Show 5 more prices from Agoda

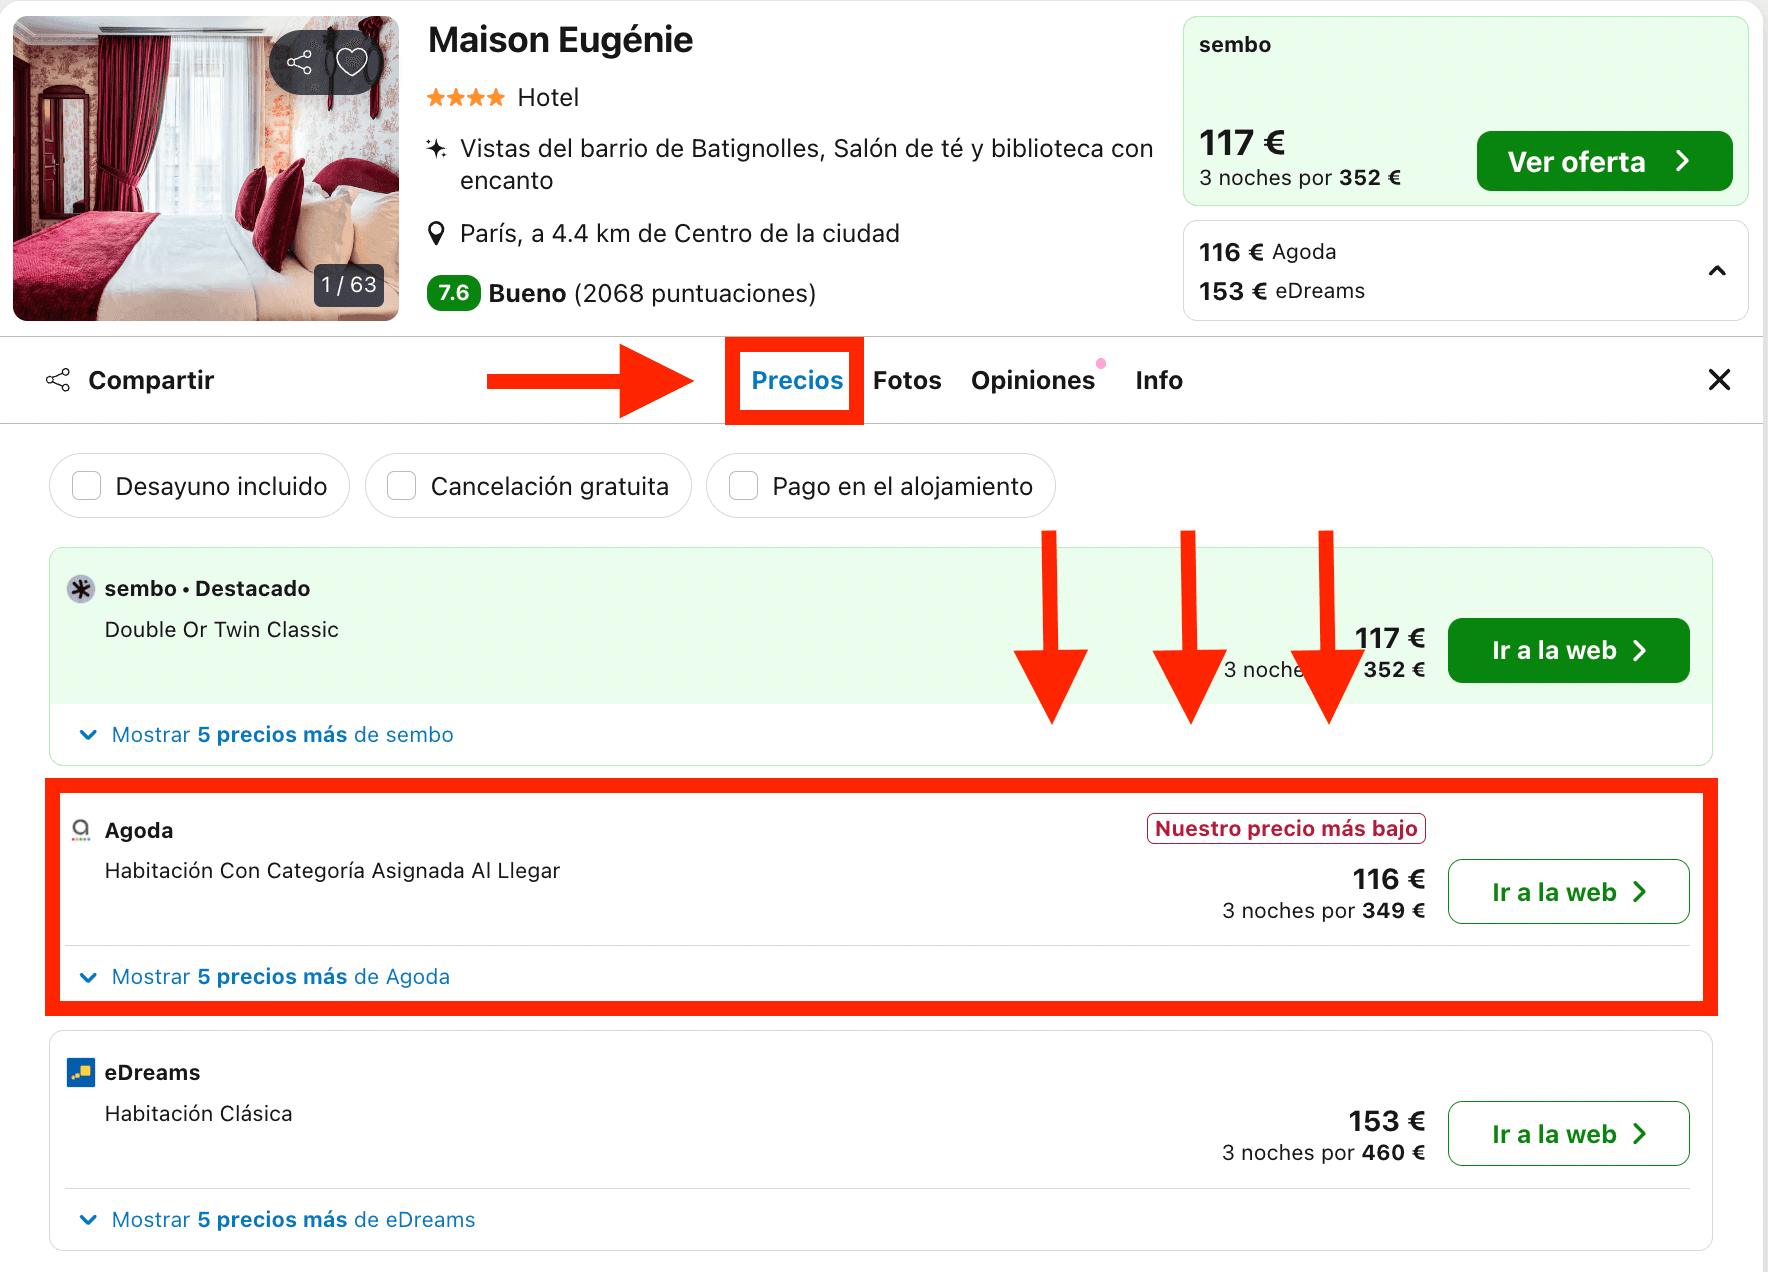(280, 977)
